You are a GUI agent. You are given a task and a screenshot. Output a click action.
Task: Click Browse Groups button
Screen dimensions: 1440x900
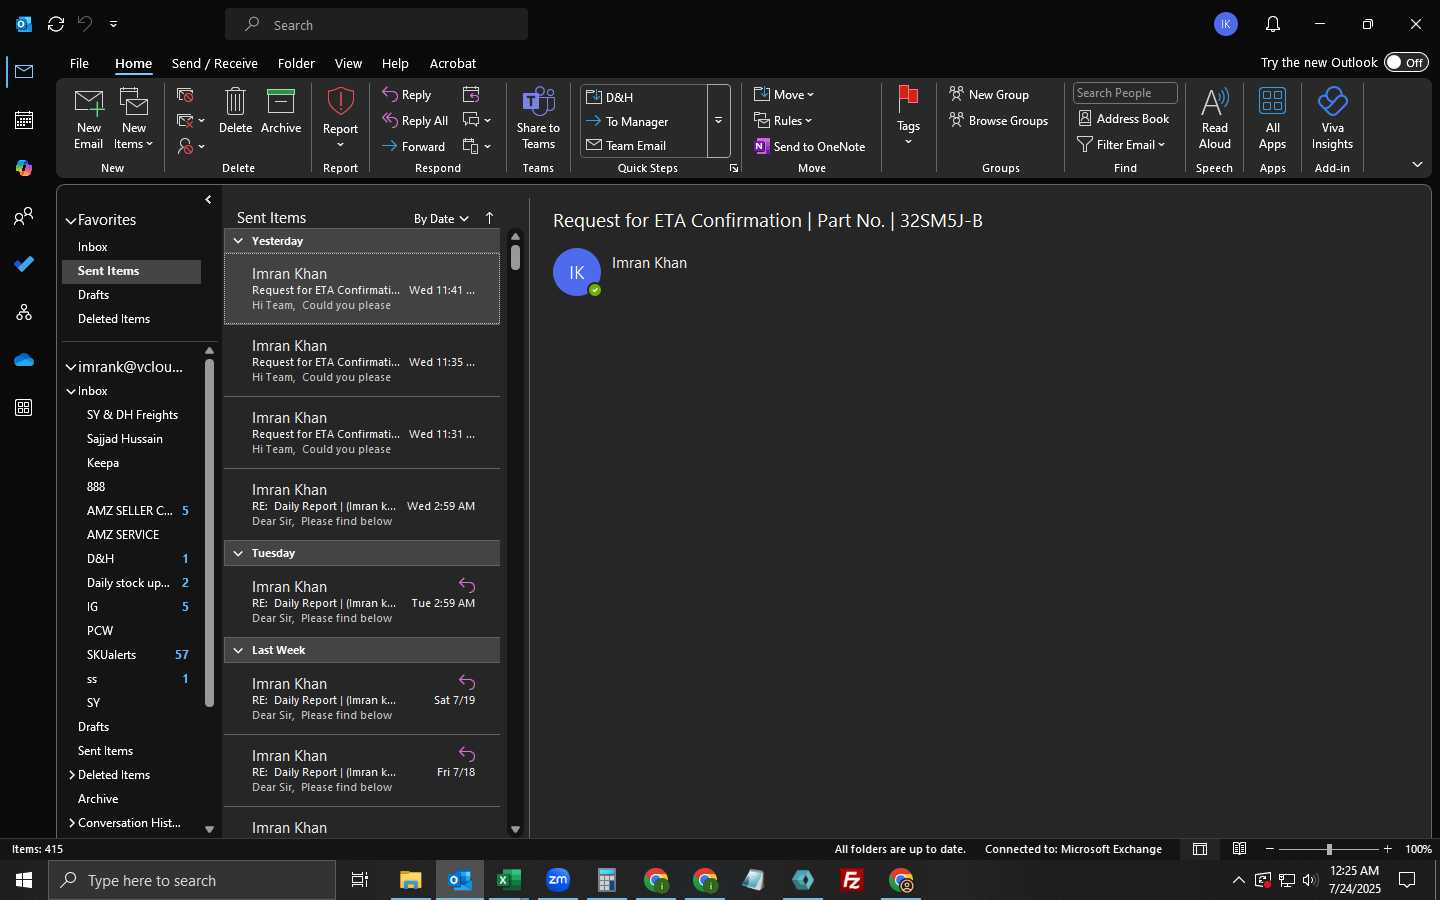coord(998,121)
